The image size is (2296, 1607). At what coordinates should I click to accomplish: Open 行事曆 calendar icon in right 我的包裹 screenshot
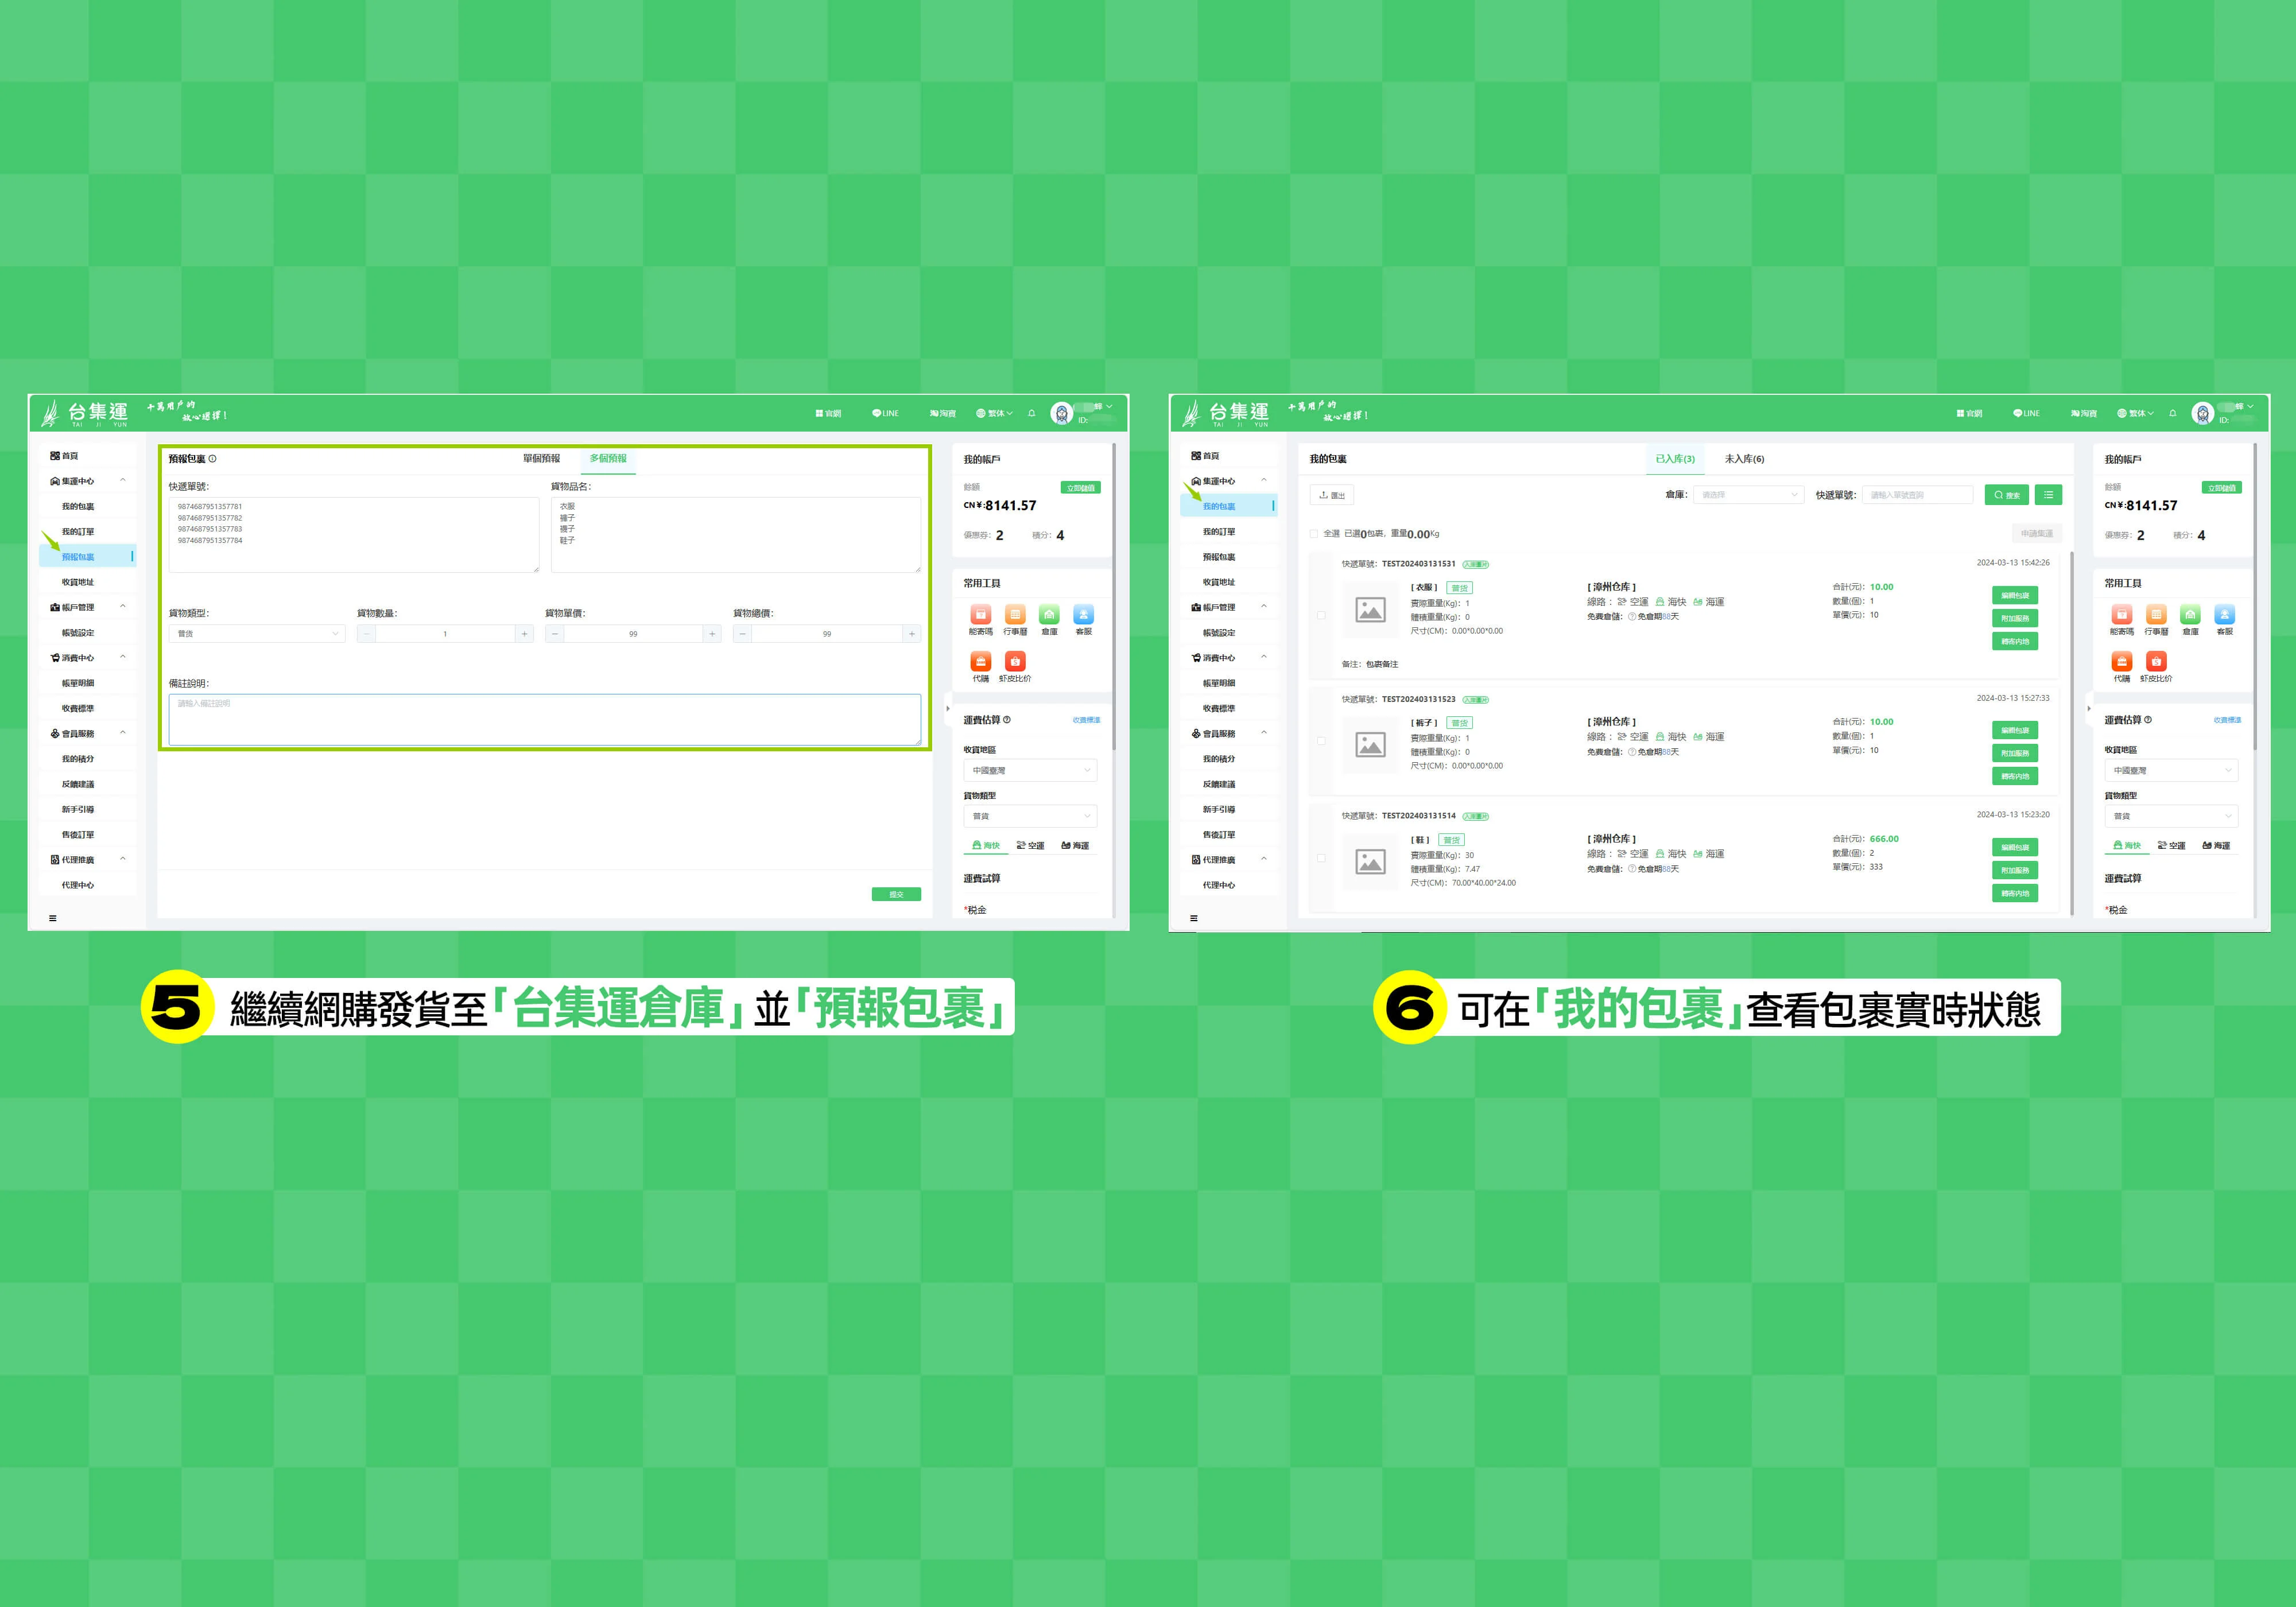tap(2156, 615)
